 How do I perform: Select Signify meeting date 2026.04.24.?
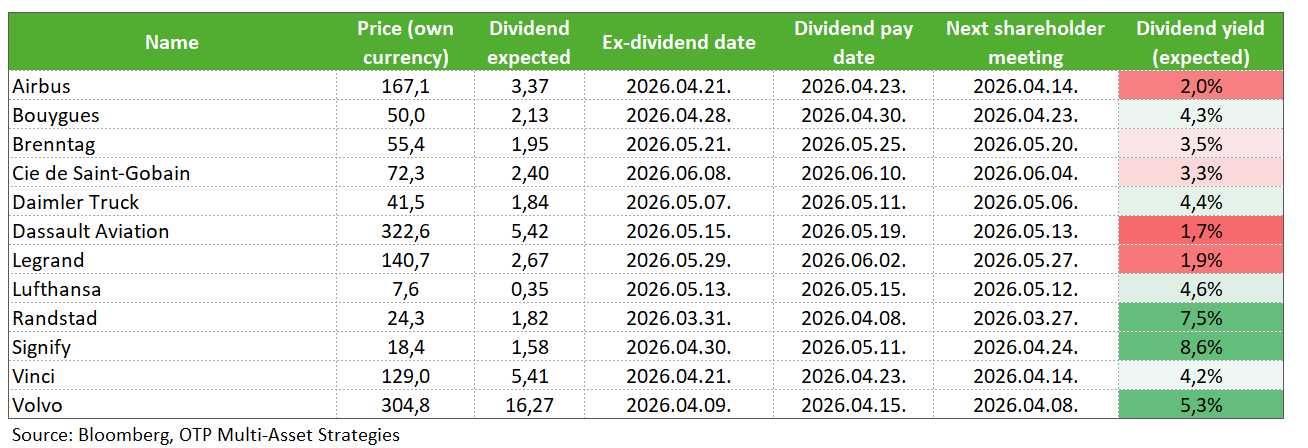[x=1025, y=348]
